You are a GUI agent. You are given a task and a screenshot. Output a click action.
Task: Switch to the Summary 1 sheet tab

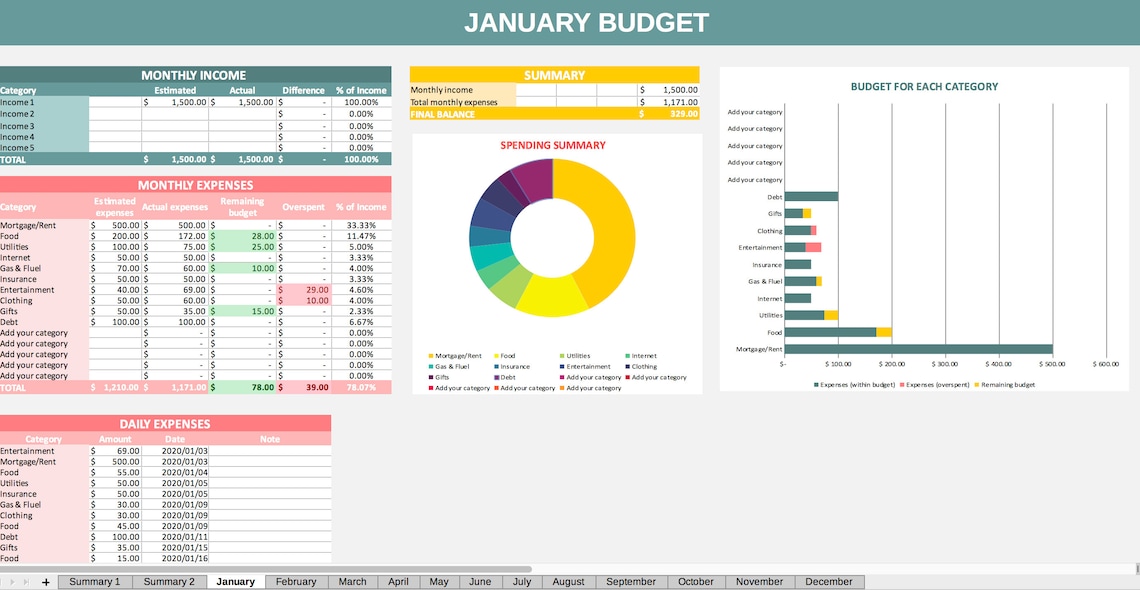click(95, 582)
